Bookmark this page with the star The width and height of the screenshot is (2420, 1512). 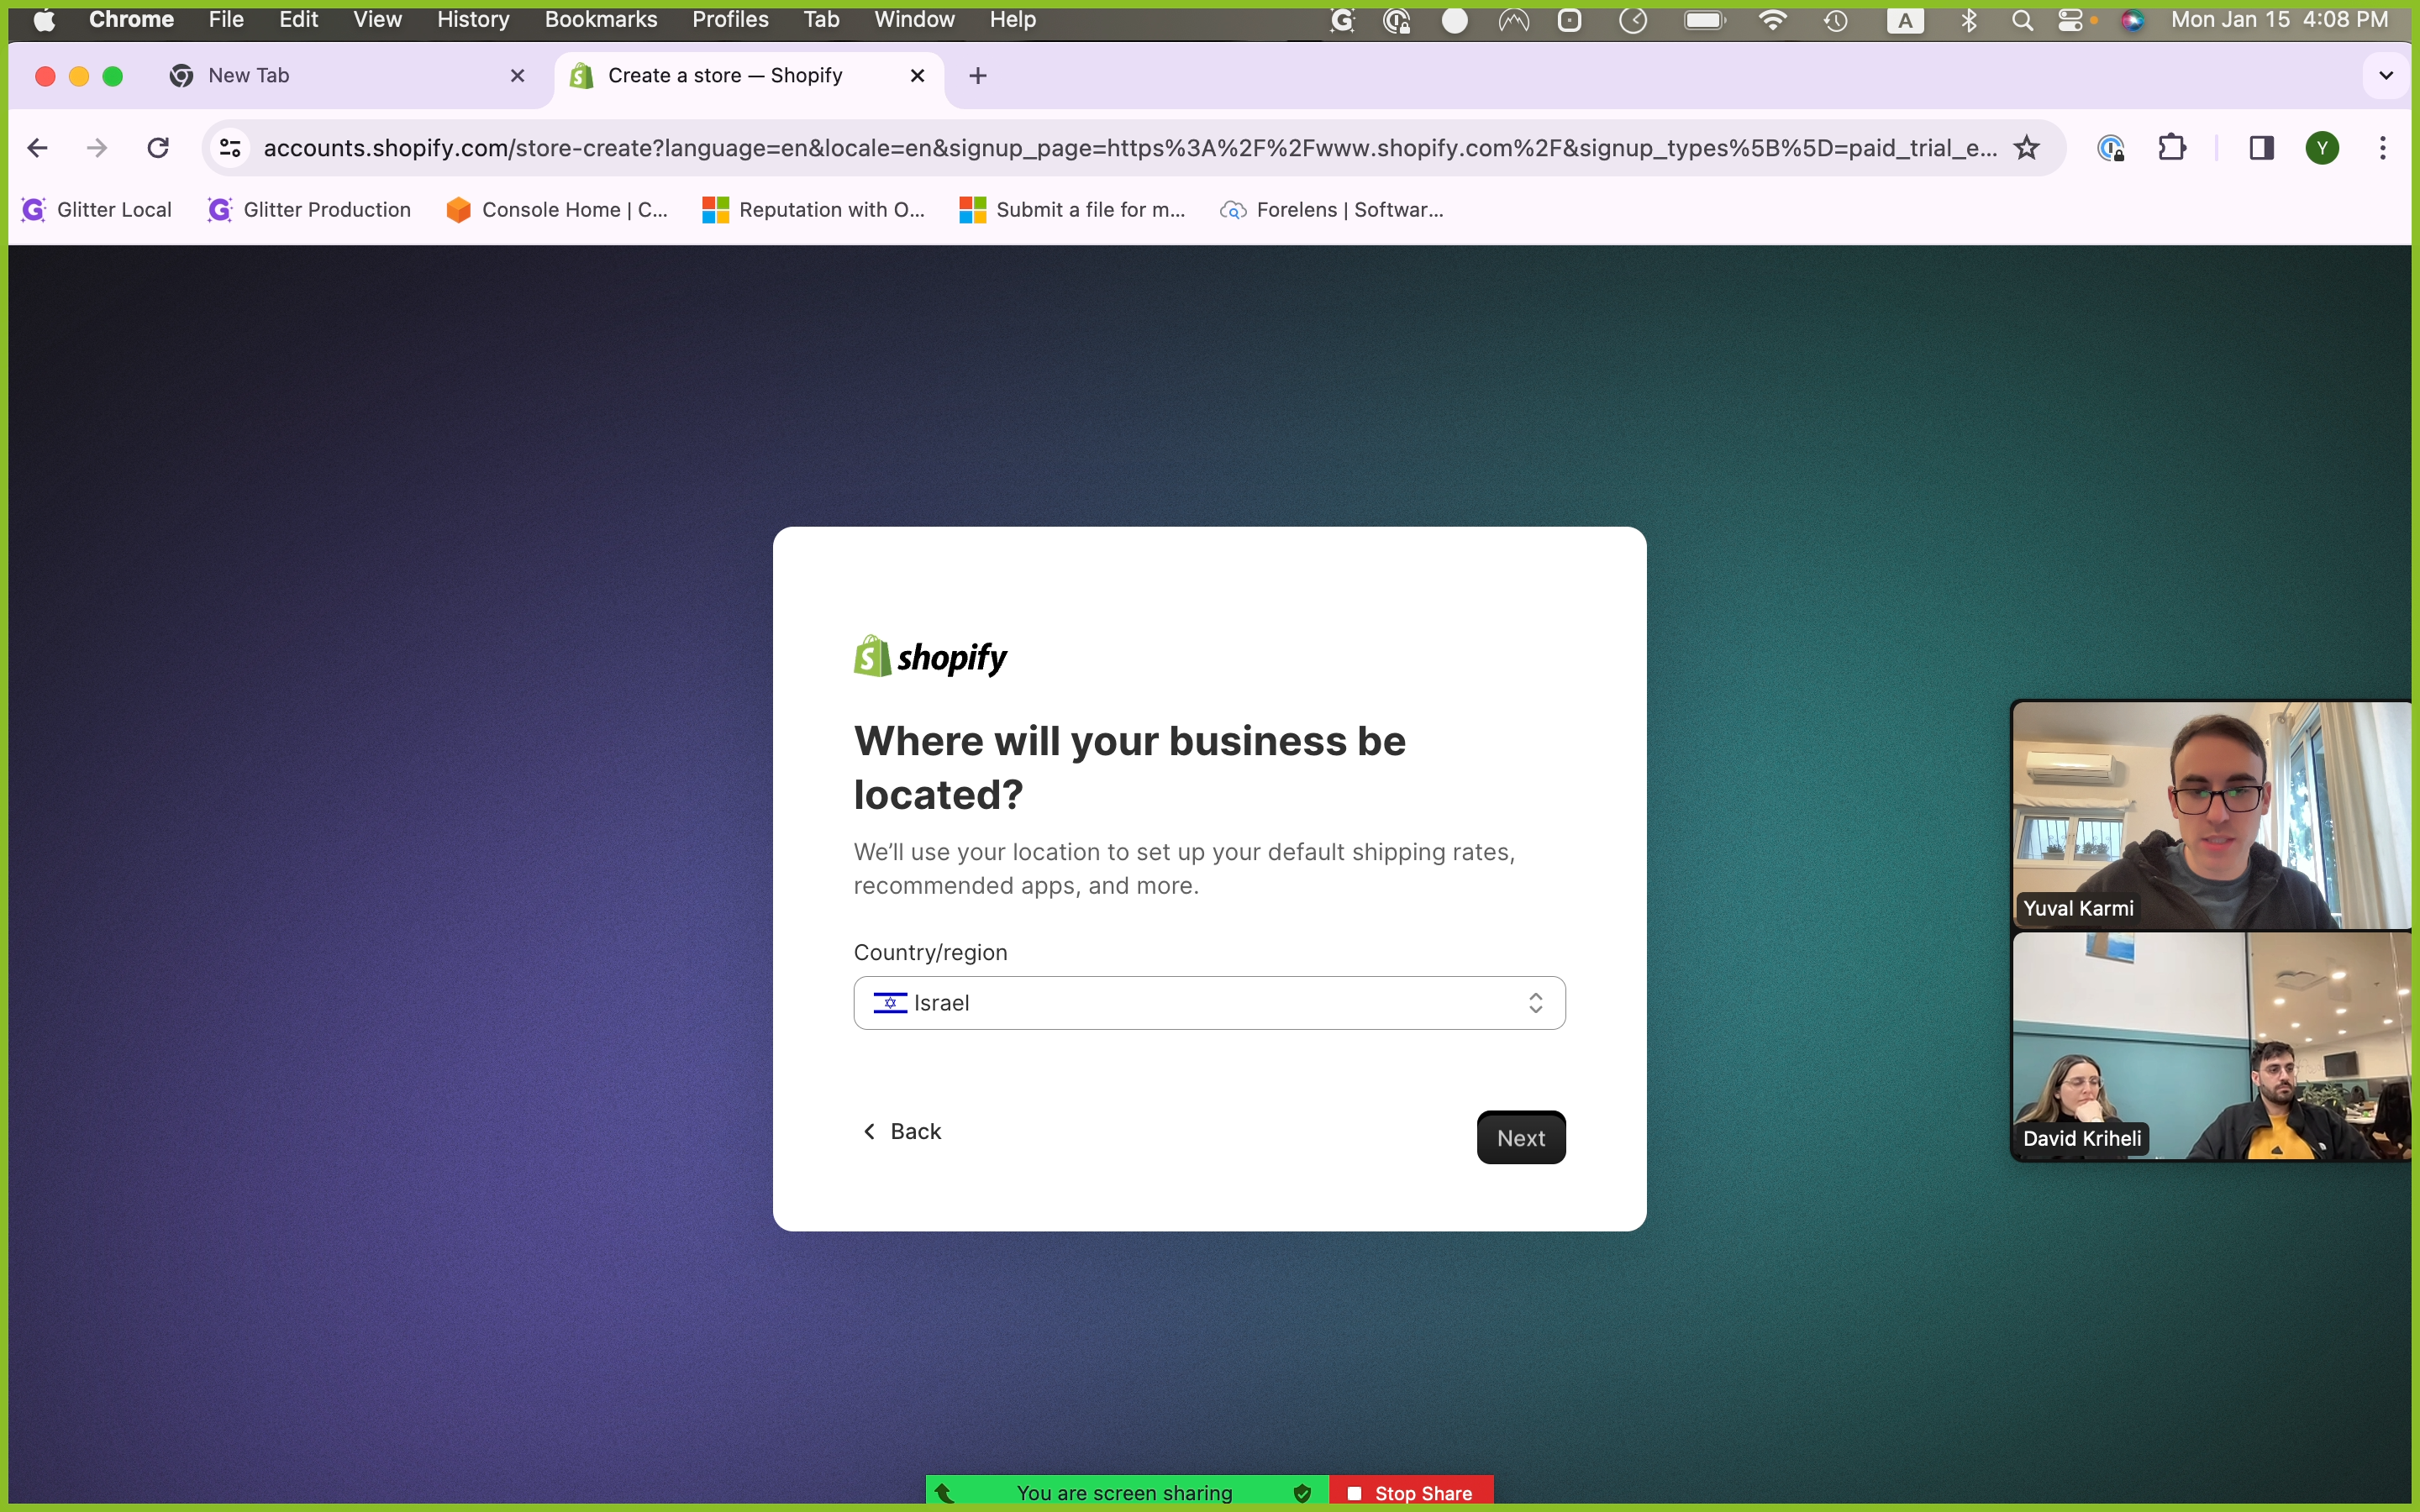(2027, 148)
